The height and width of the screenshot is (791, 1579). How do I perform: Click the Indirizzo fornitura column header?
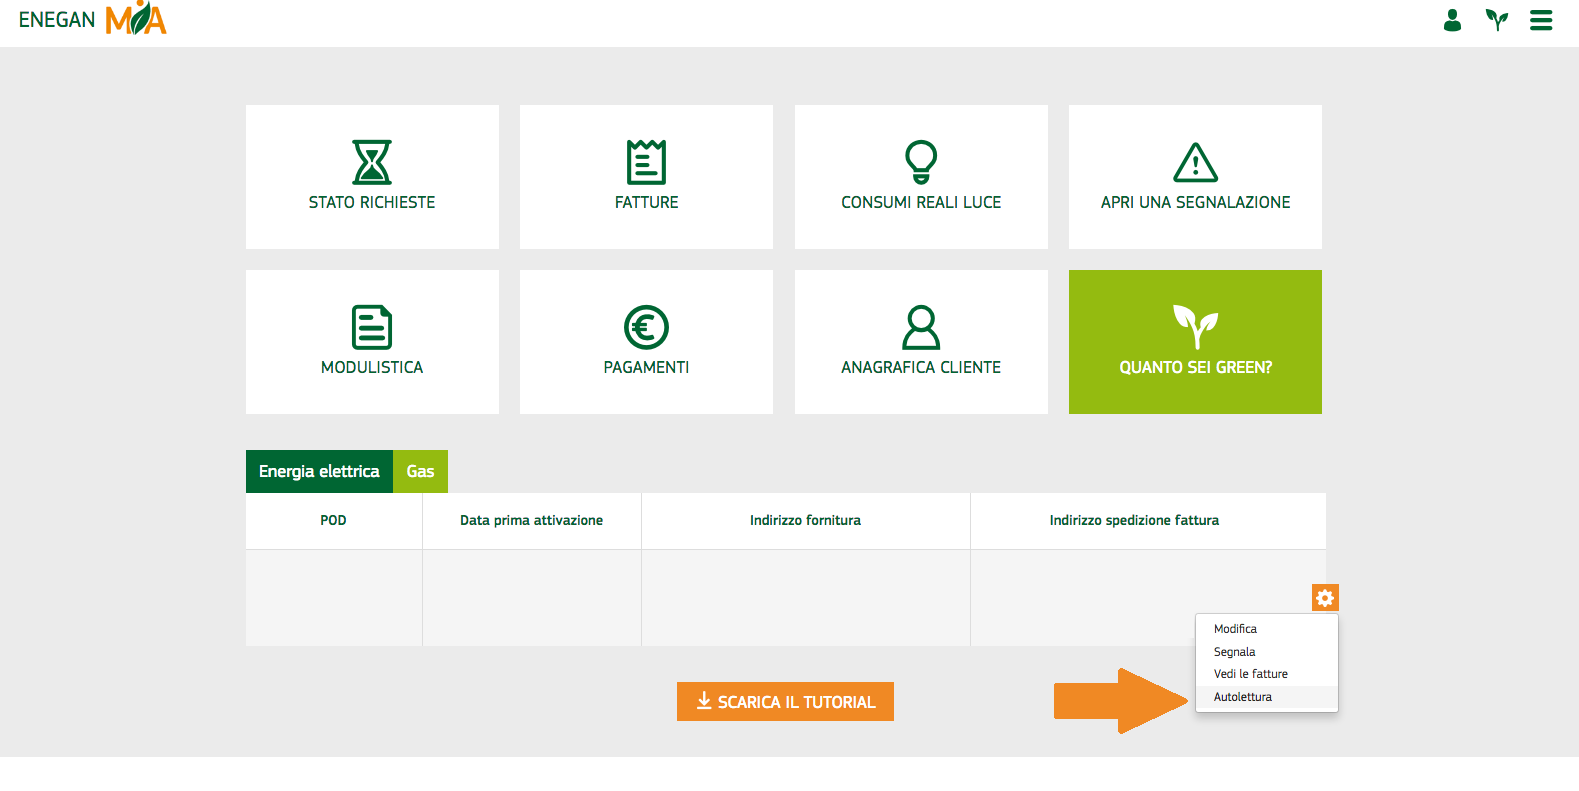coord(805,520)
